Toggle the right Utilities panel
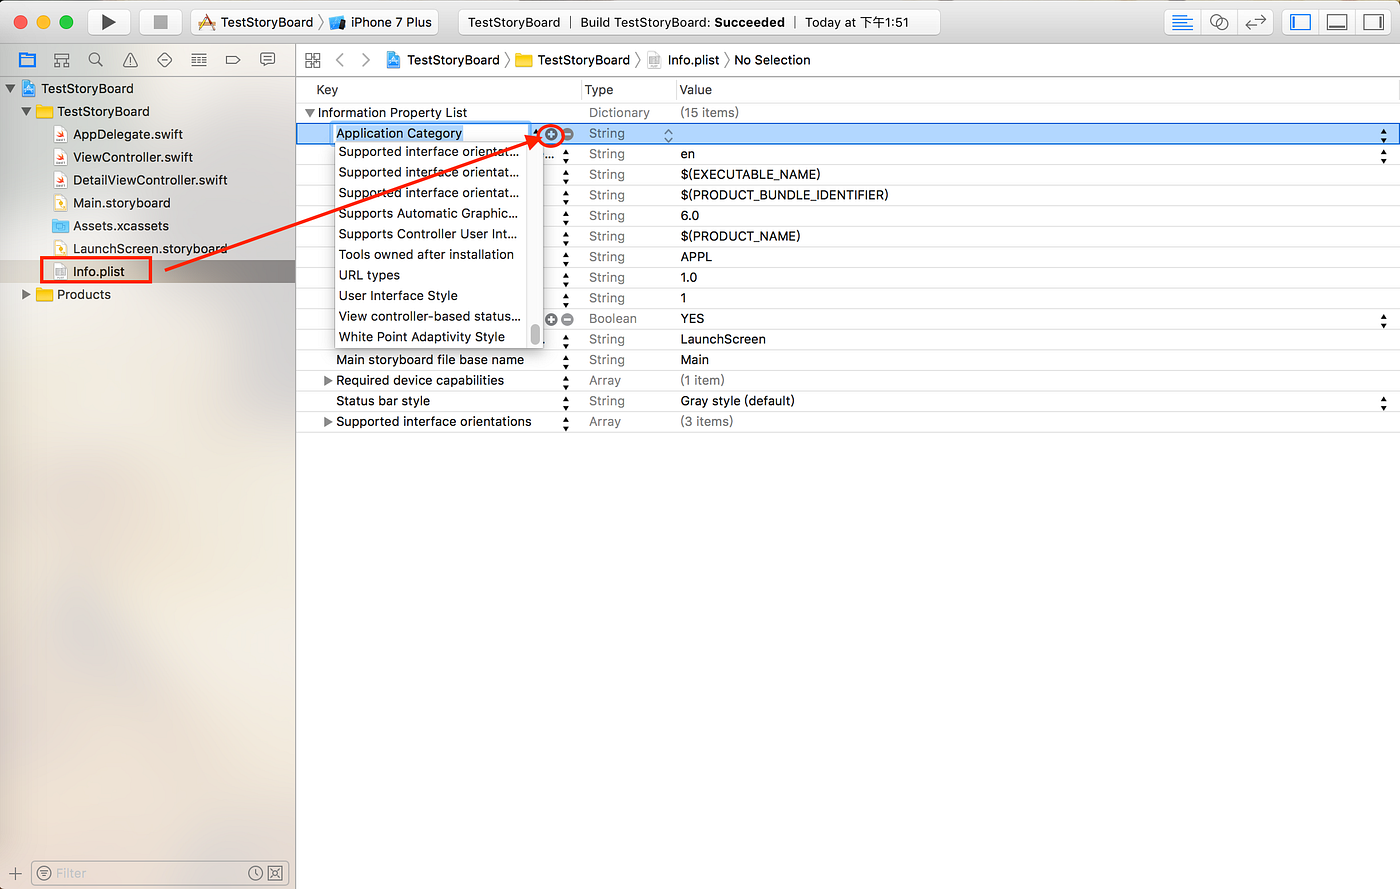1400x889 pixels. 1373,22
